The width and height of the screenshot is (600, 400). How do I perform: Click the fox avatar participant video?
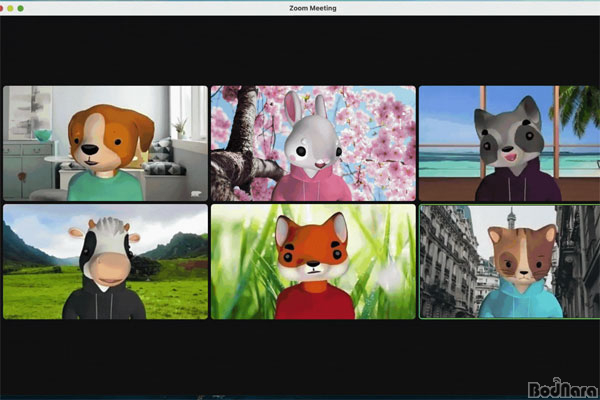click(x=312, y=262)
